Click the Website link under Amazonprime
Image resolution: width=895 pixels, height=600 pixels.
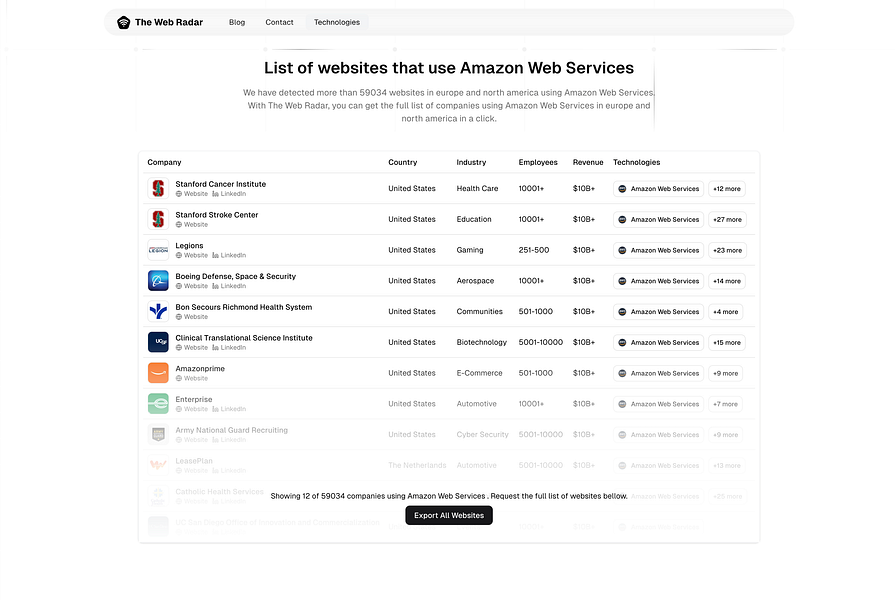(192, 378)
